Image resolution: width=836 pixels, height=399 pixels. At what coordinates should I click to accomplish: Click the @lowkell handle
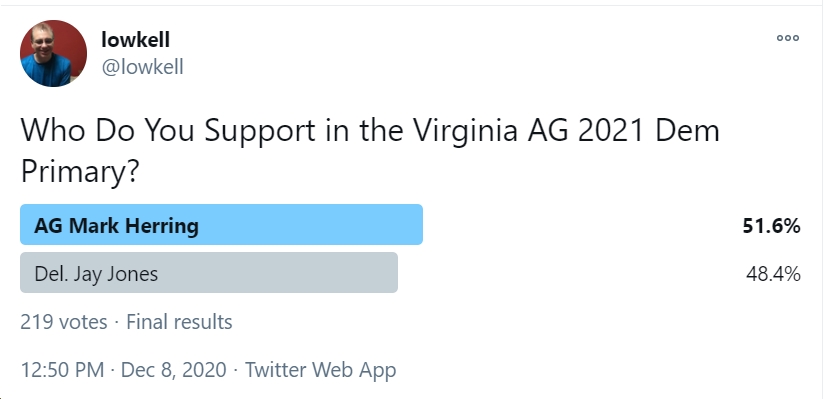pyautogui.click(x=142, y=67)
